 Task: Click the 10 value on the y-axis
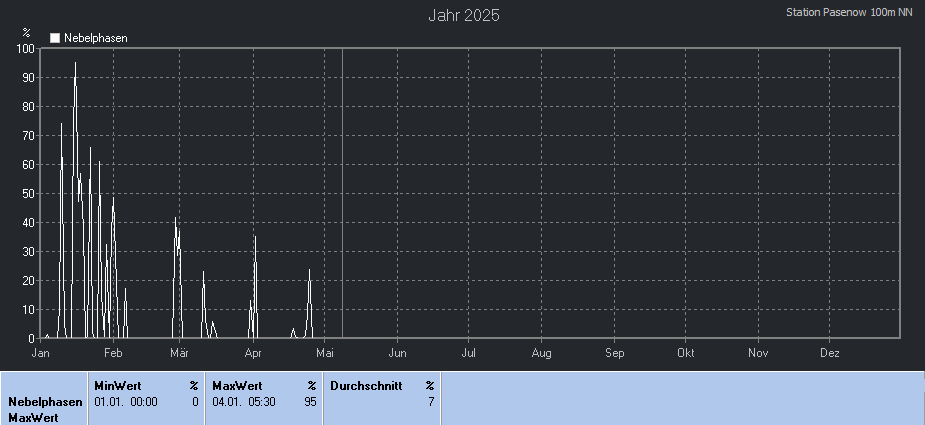pyautogui.click(x=29, y=309)
